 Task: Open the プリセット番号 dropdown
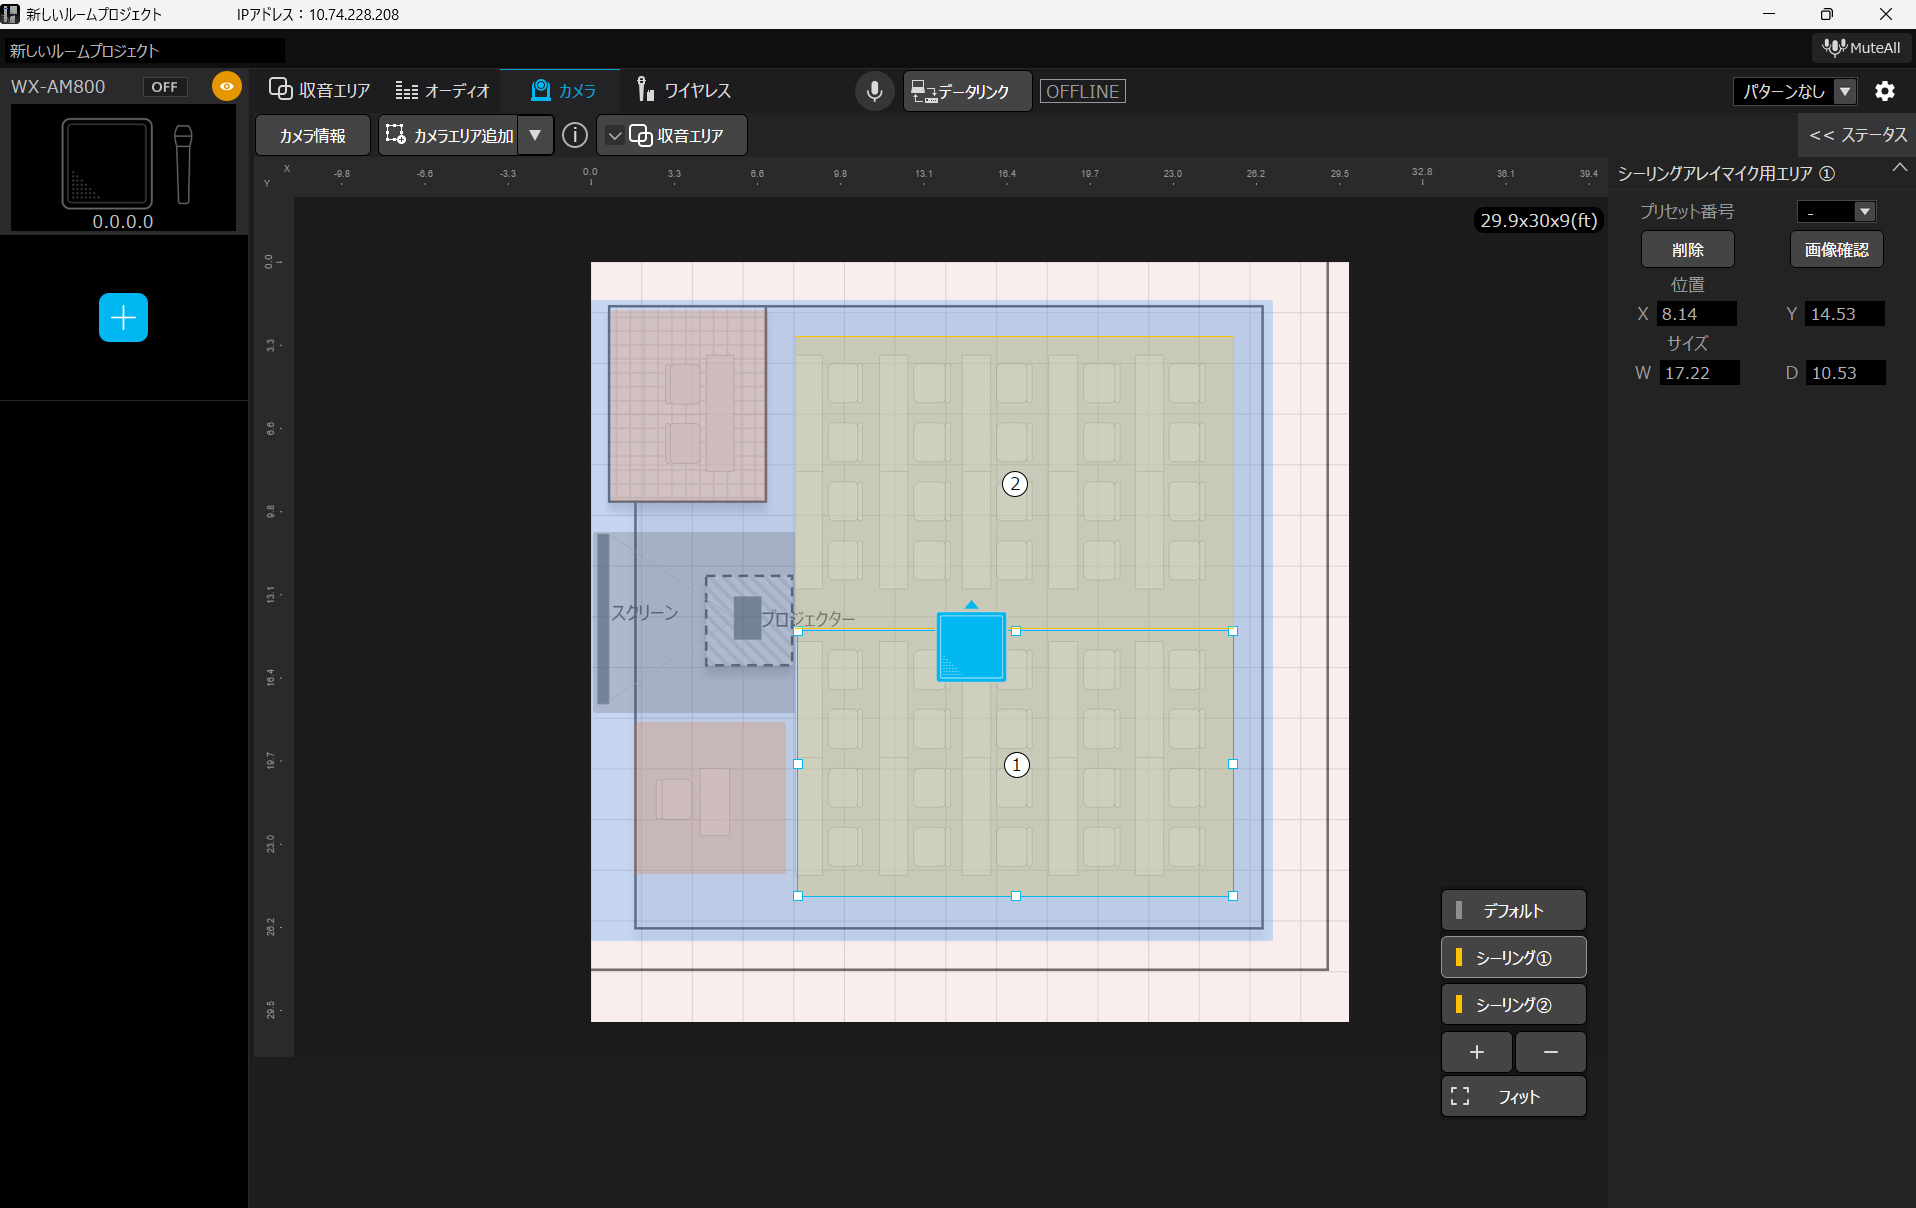coord(1836,212)
